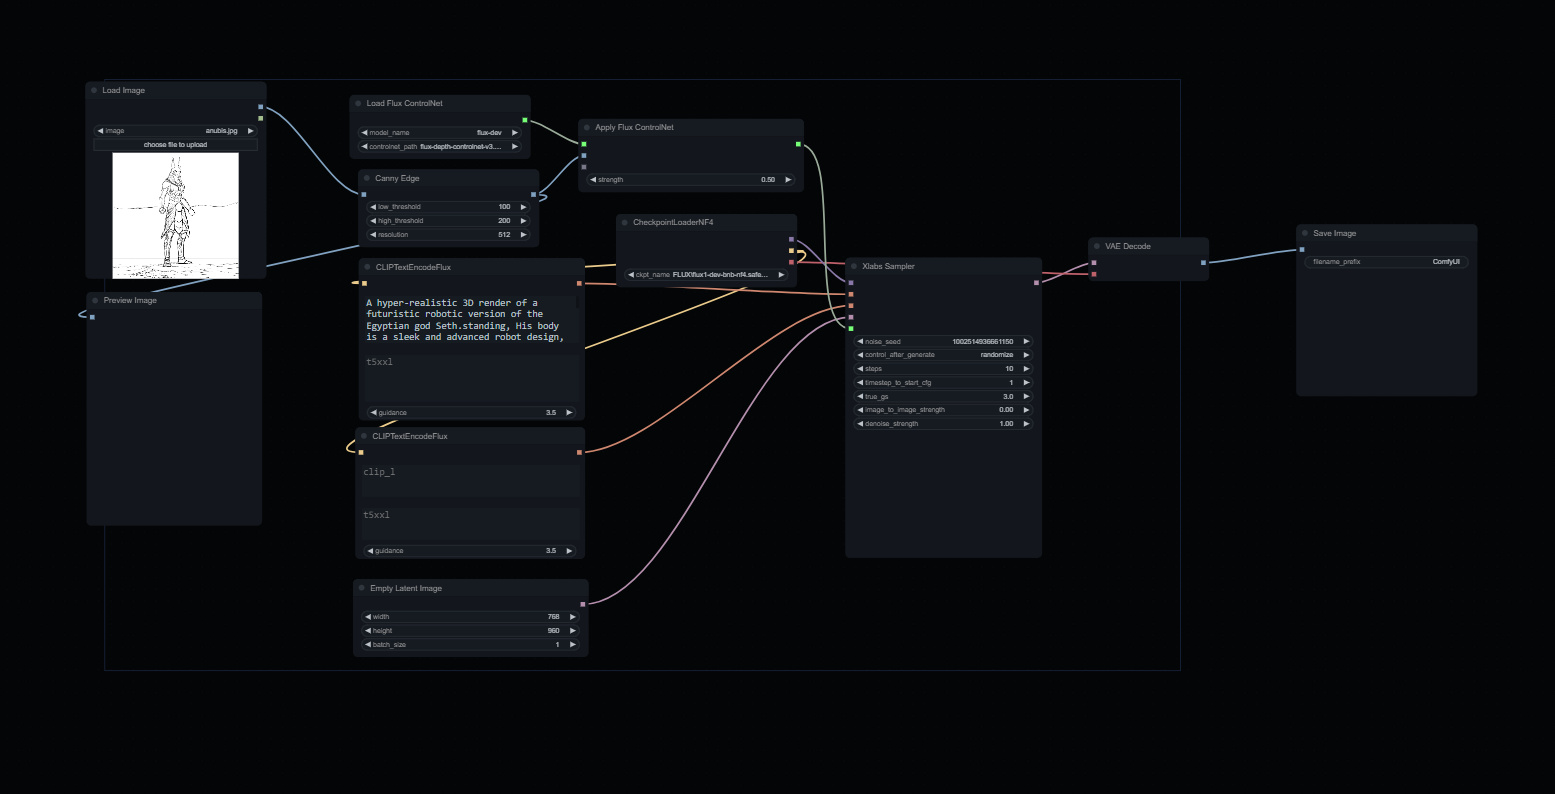This screenshot has height=794, width=1555.
Task: Click the choose file to upload button
Action: (x=175, y=144)
